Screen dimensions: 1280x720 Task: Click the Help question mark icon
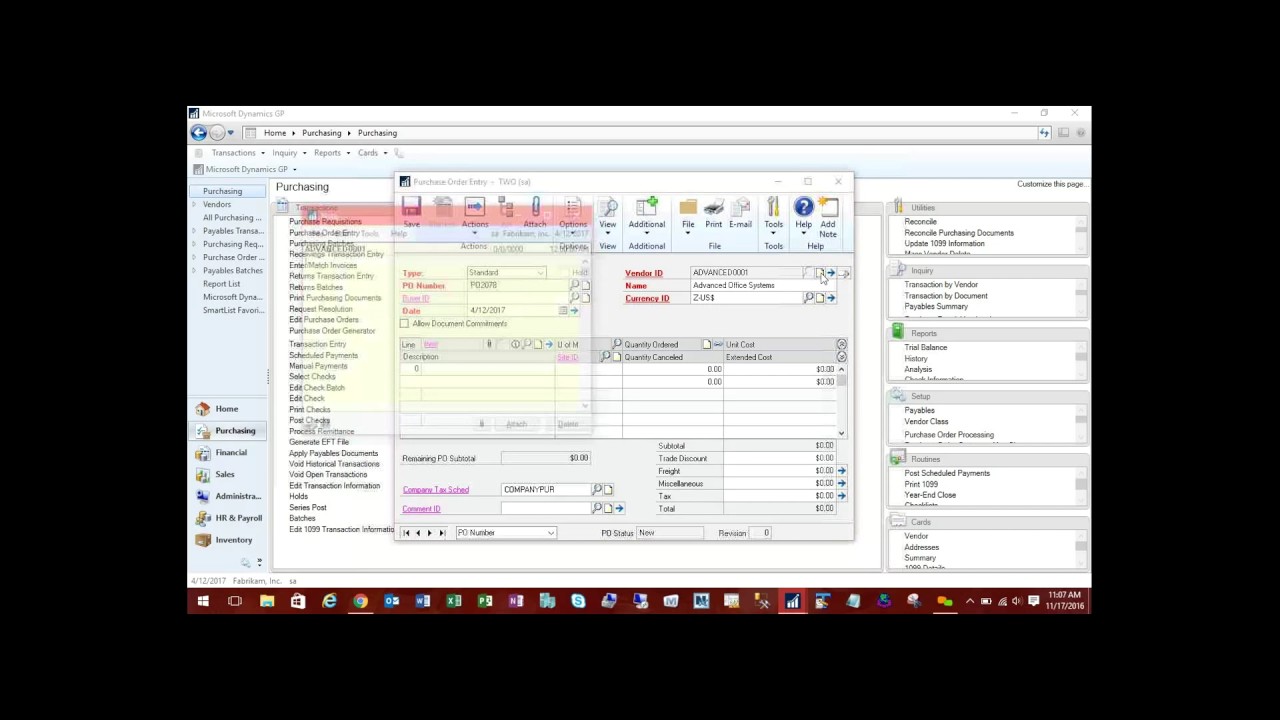804,207
